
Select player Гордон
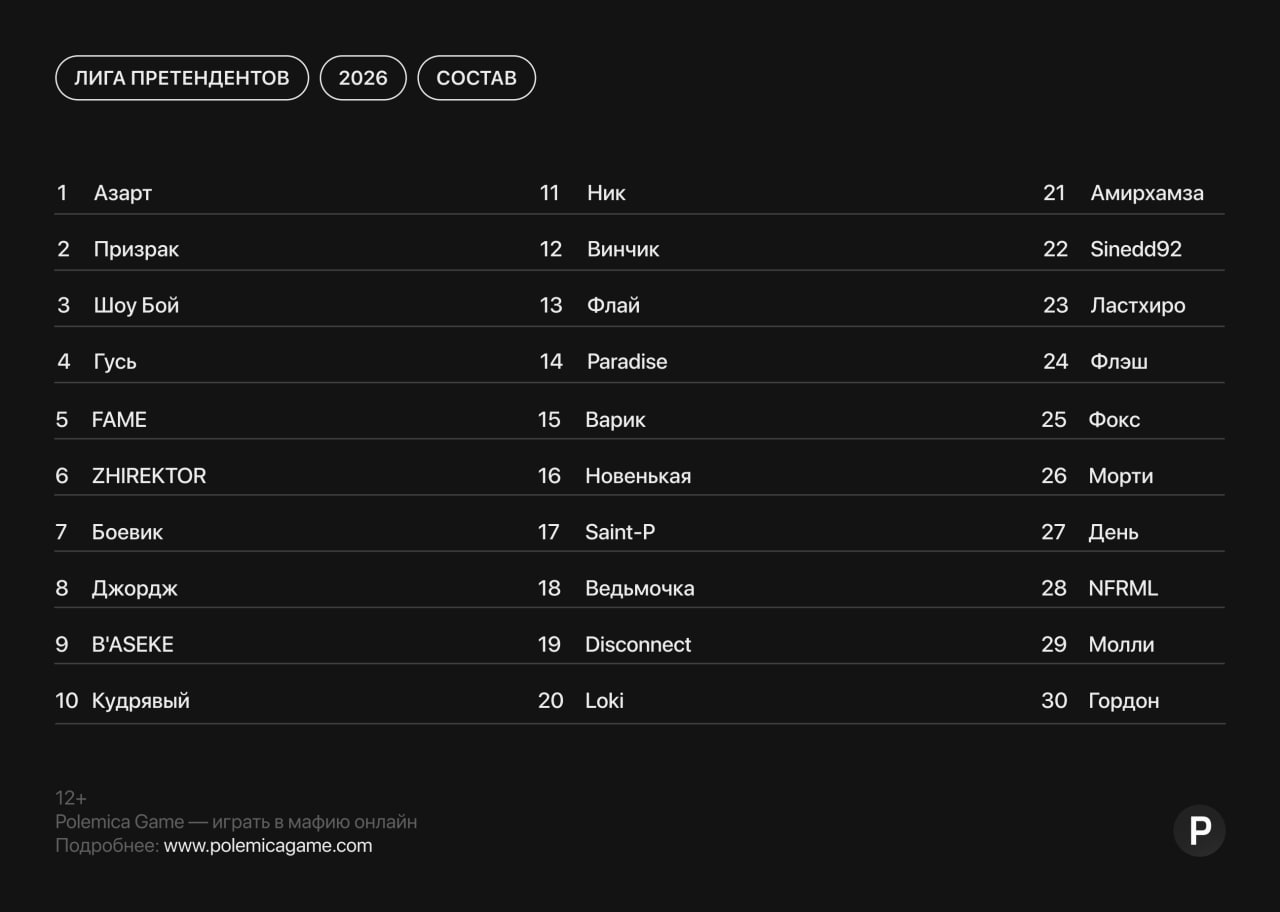[x=1124, y=701]
